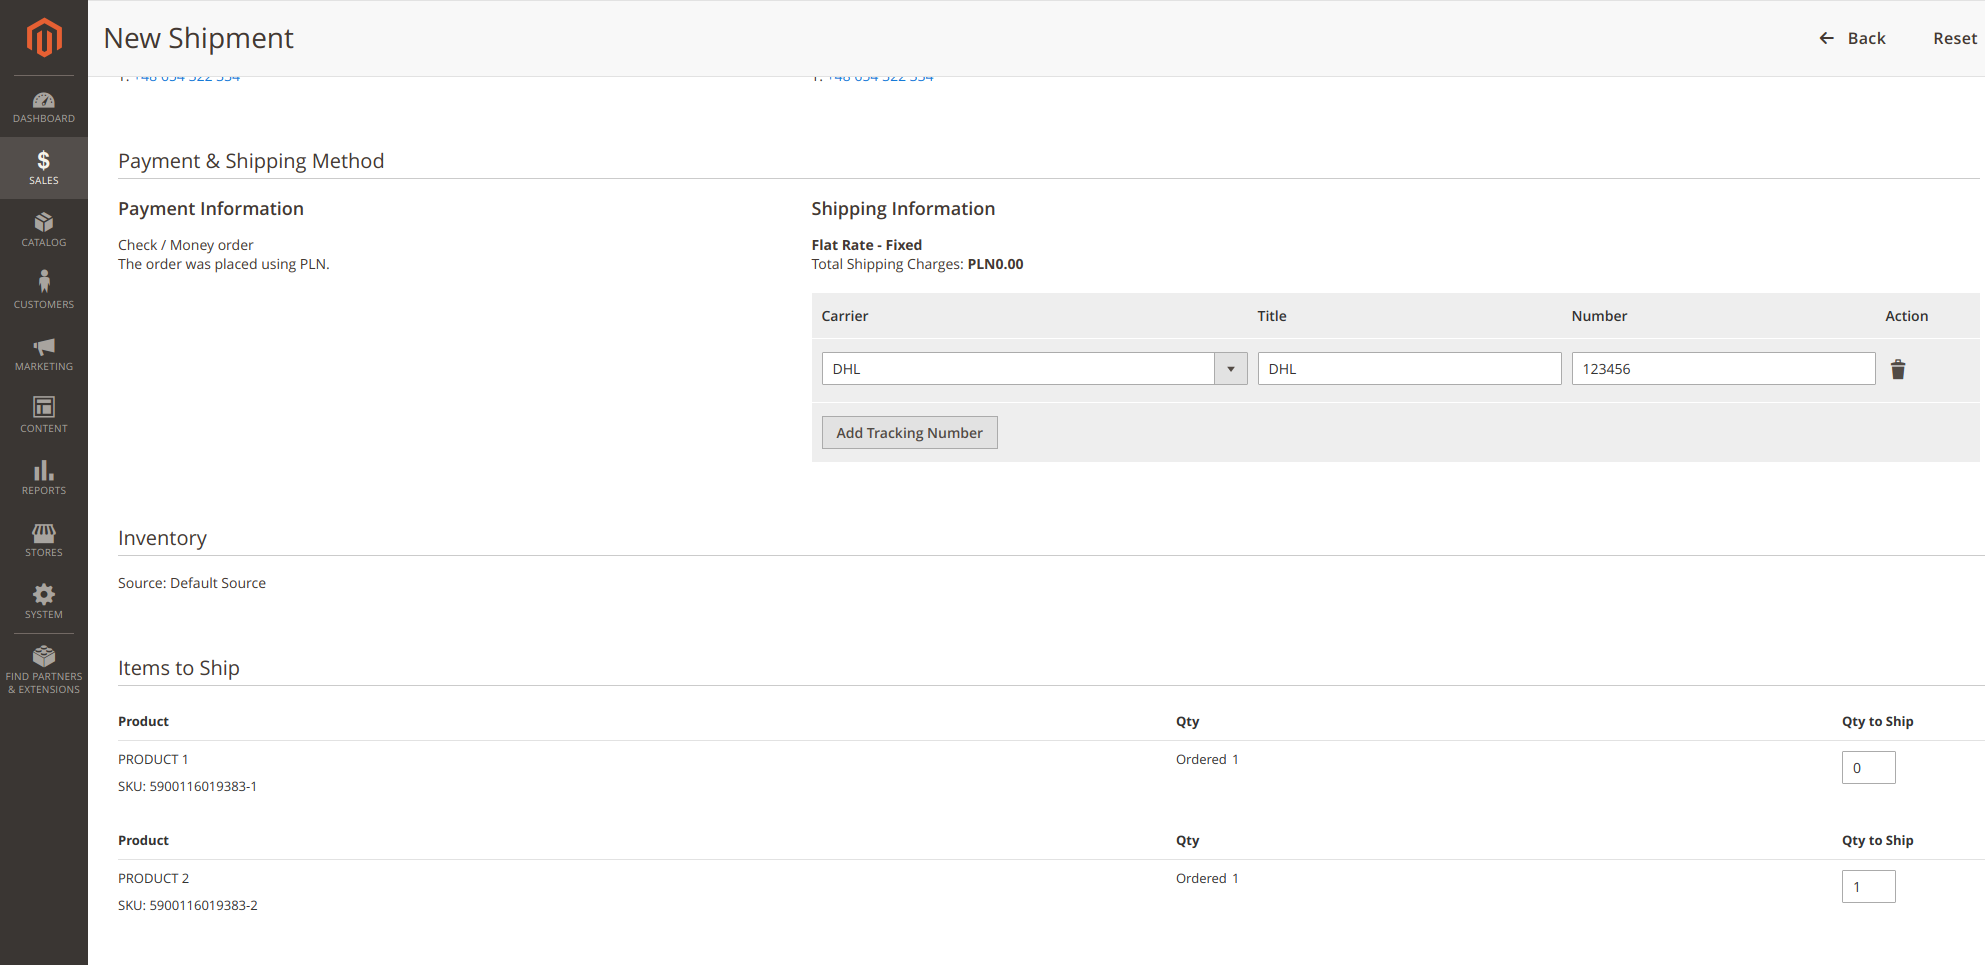
Task: Open the Sales menu
Action: pos(43,168)
